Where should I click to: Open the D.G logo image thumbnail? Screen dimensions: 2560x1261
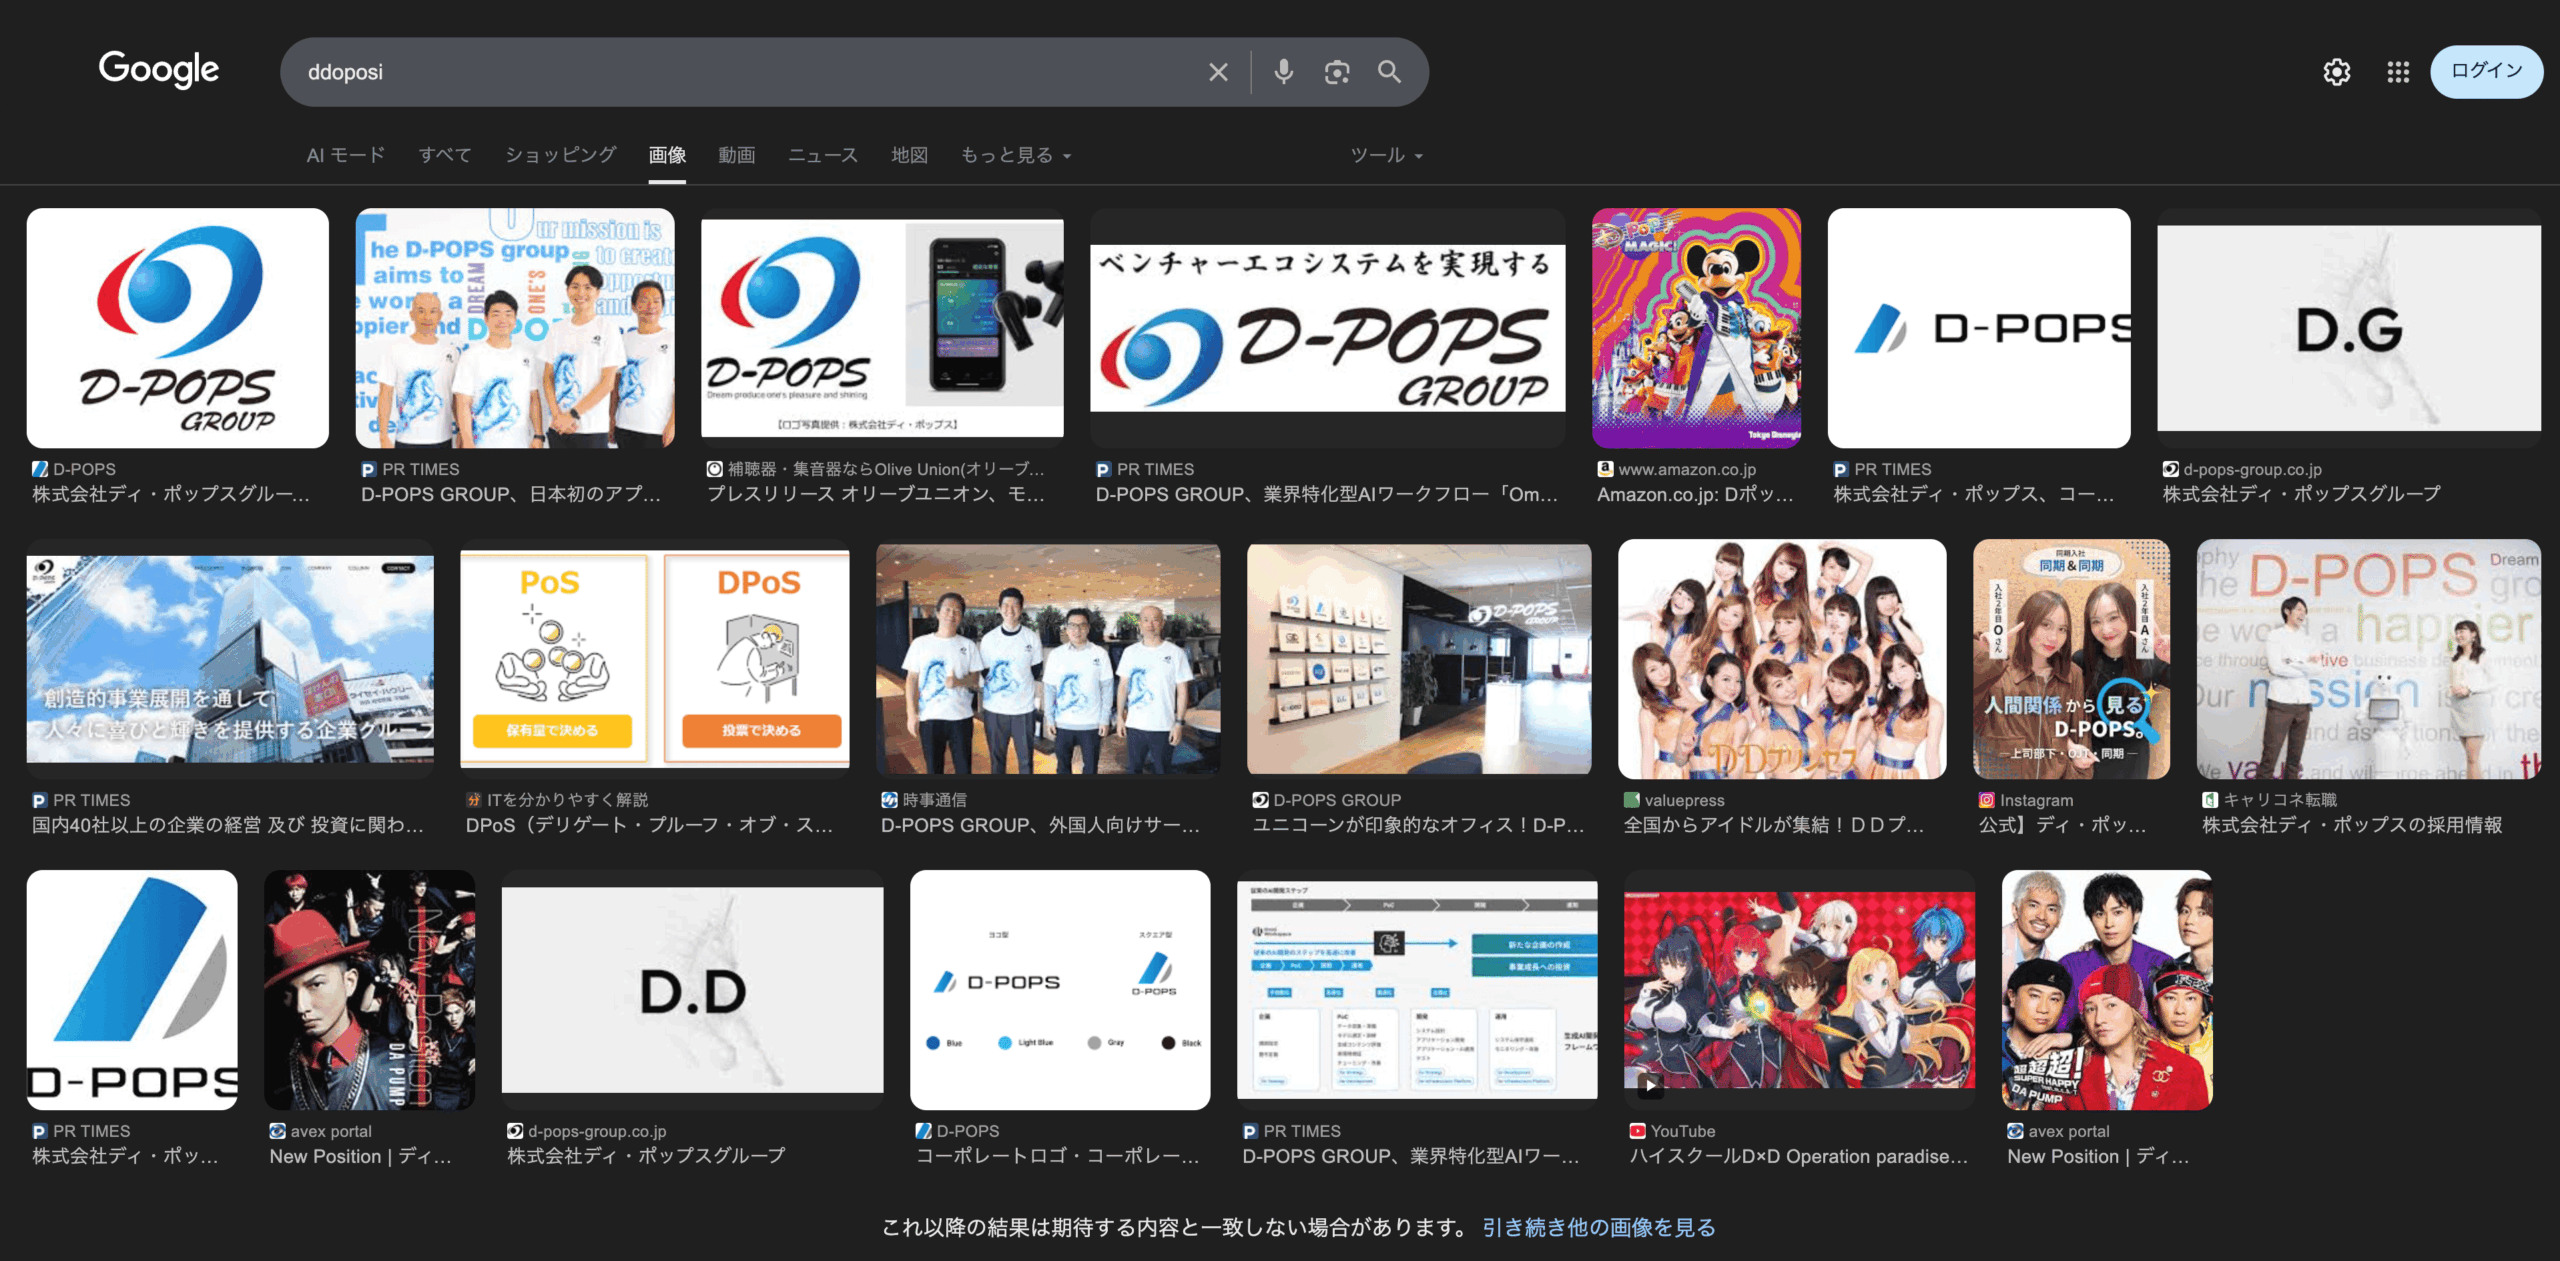coord(2348,328)
